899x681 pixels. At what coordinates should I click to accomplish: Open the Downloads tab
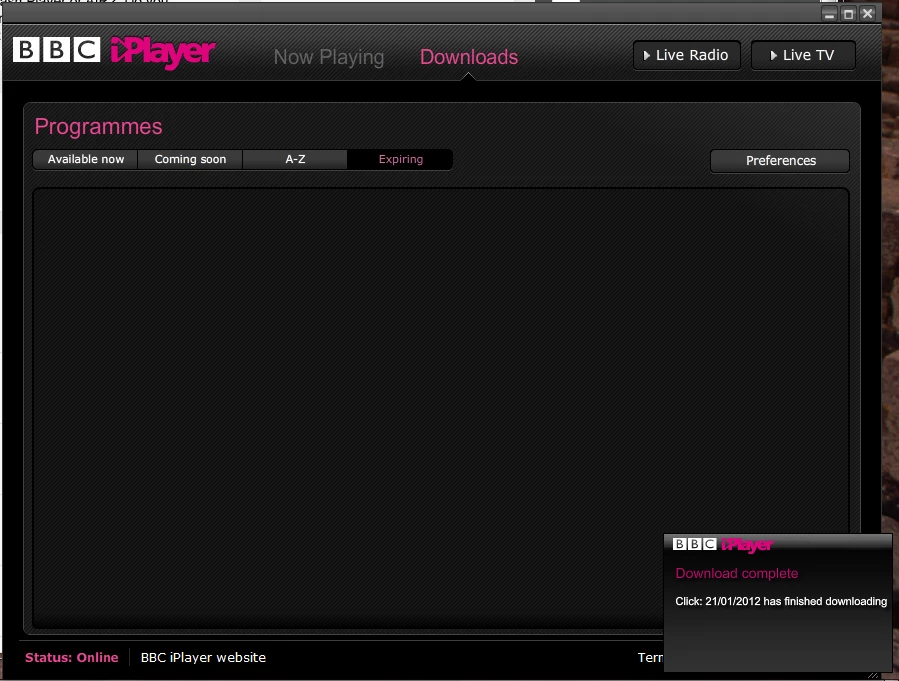pyautogui.click(x=469, y=57)
